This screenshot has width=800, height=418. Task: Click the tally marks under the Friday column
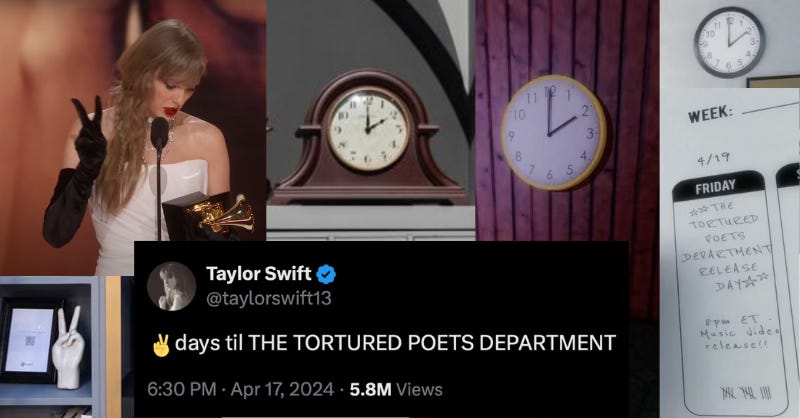coord(745,392)
